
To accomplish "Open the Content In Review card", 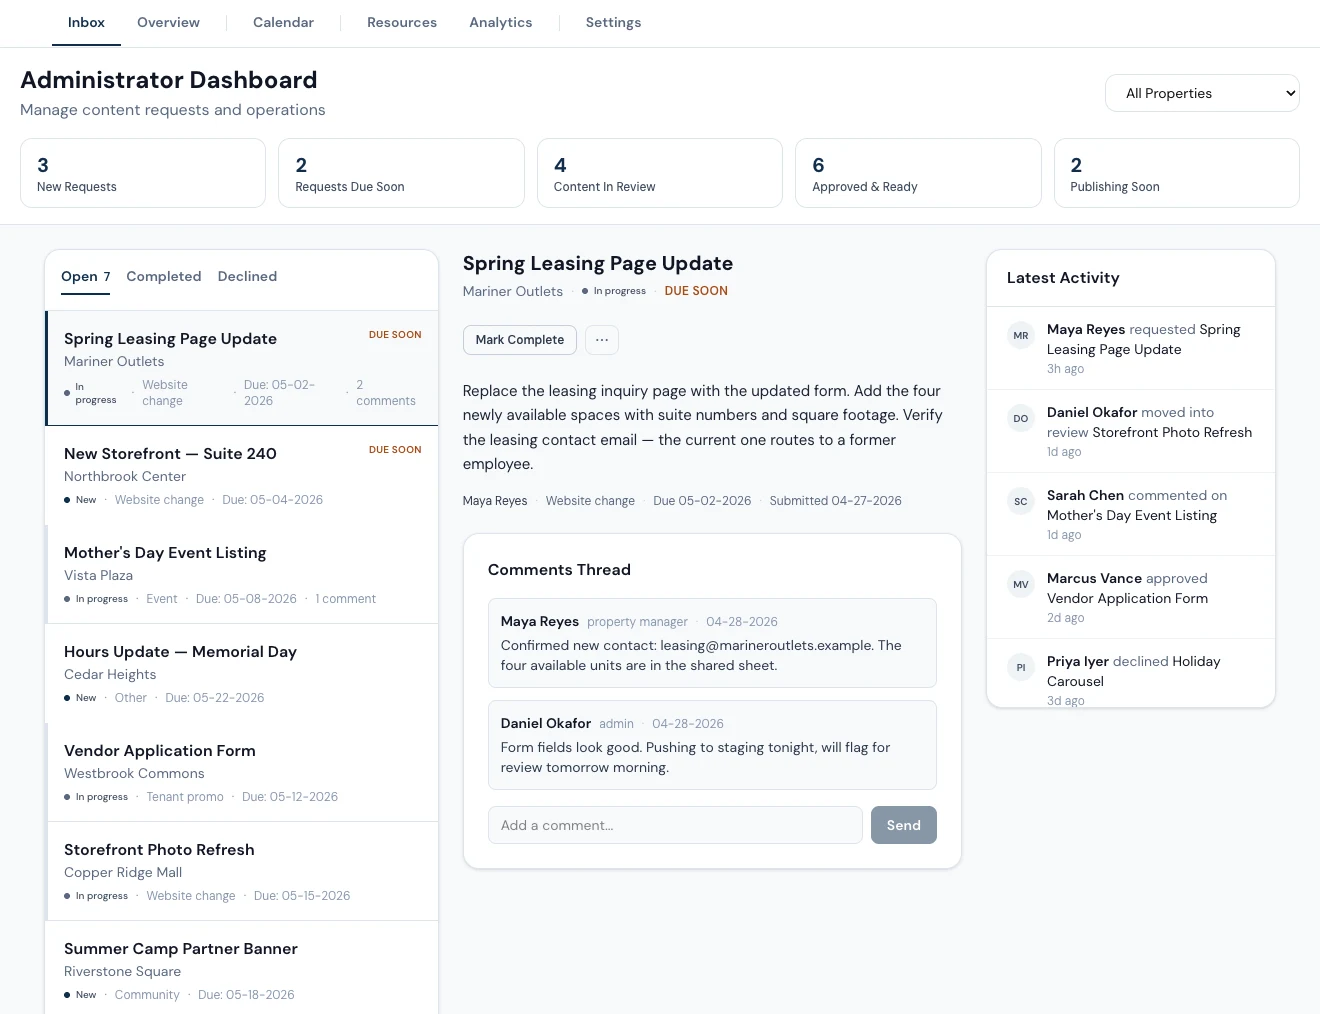I will click(x=660, y=173).
